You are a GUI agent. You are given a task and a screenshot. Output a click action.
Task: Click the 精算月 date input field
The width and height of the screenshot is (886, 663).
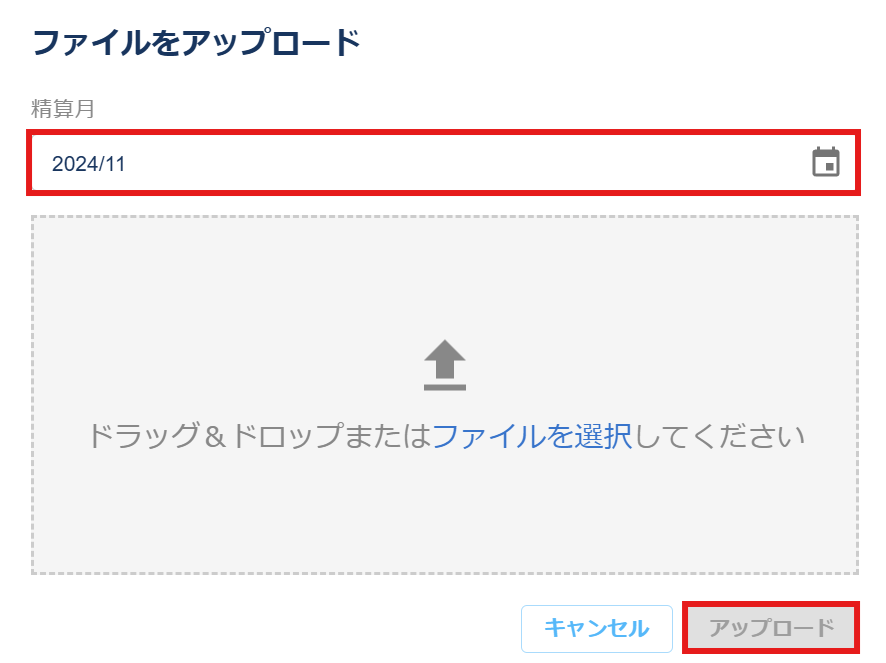click(x=444, y=163)
